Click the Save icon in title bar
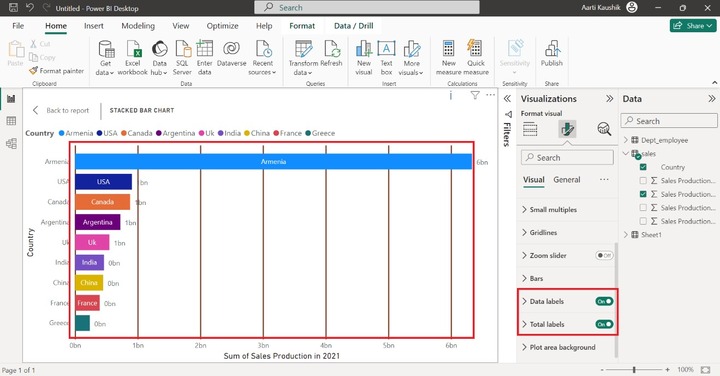This screenshot has width=720, height=376. pos(13,7)
